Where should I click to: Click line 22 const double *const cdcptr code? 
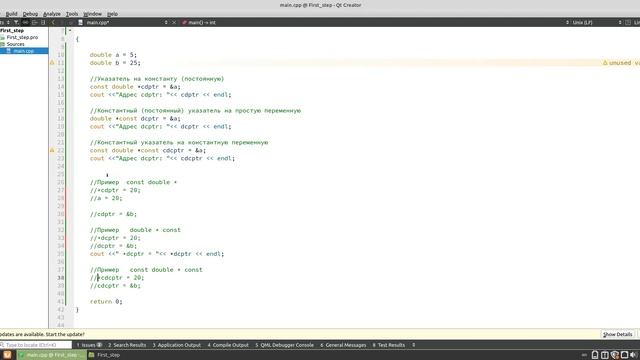148,150
